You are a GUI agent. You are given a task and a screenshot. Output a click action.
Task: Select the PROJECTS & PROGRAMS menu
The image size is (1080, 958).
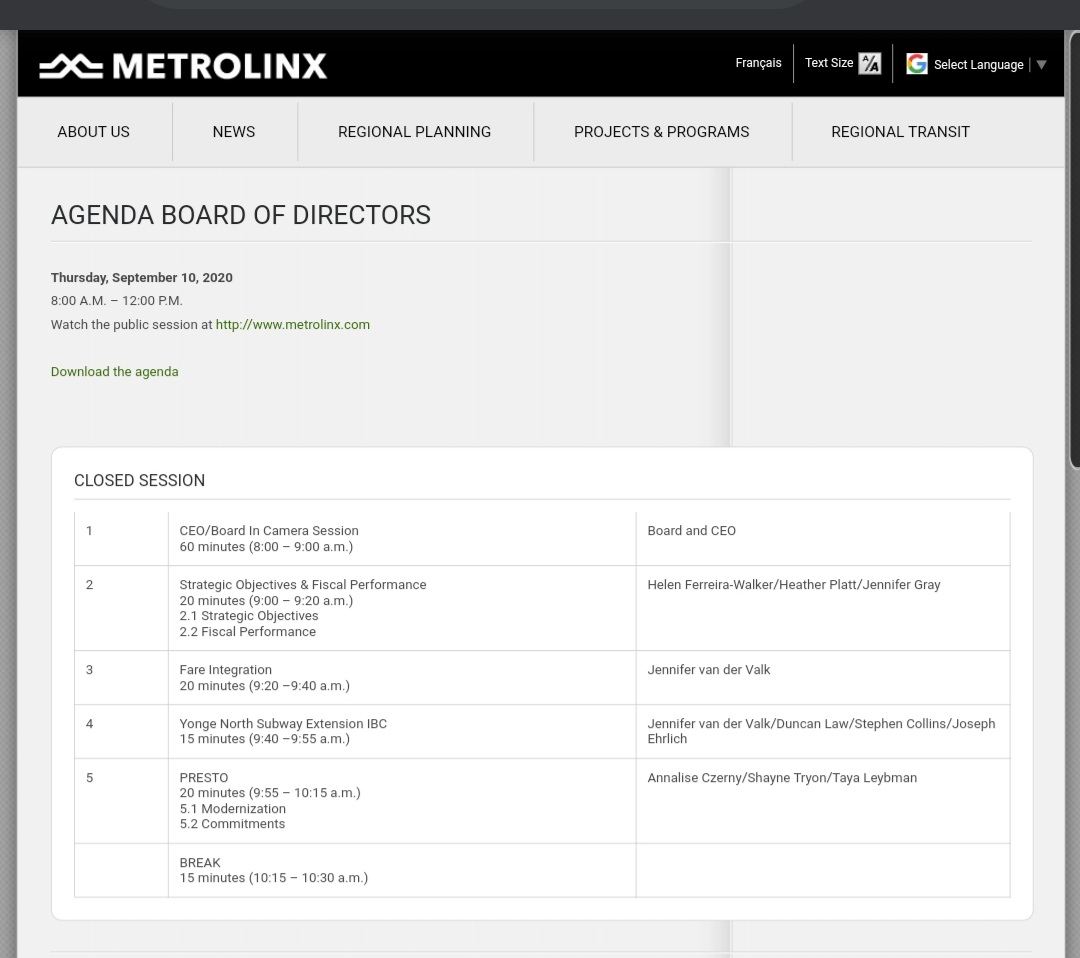click(661, 132)
